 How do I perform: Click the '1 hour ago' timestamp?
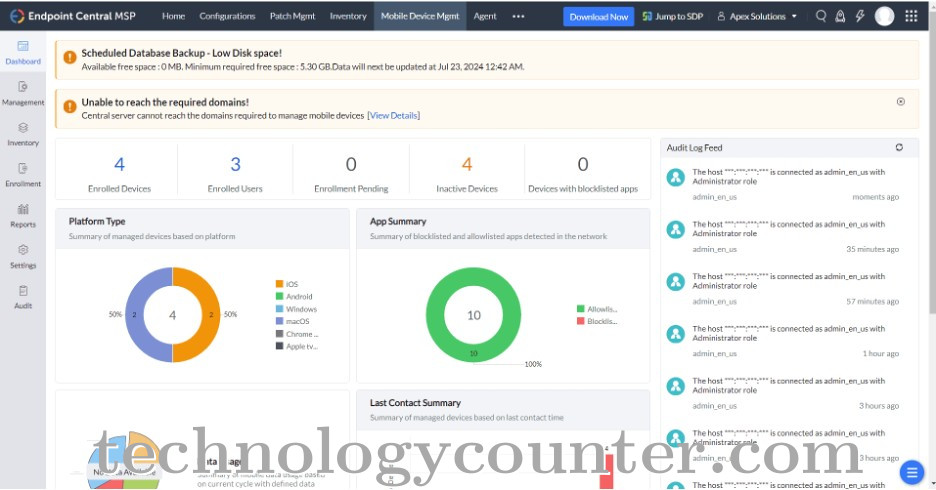coord(880,353)
